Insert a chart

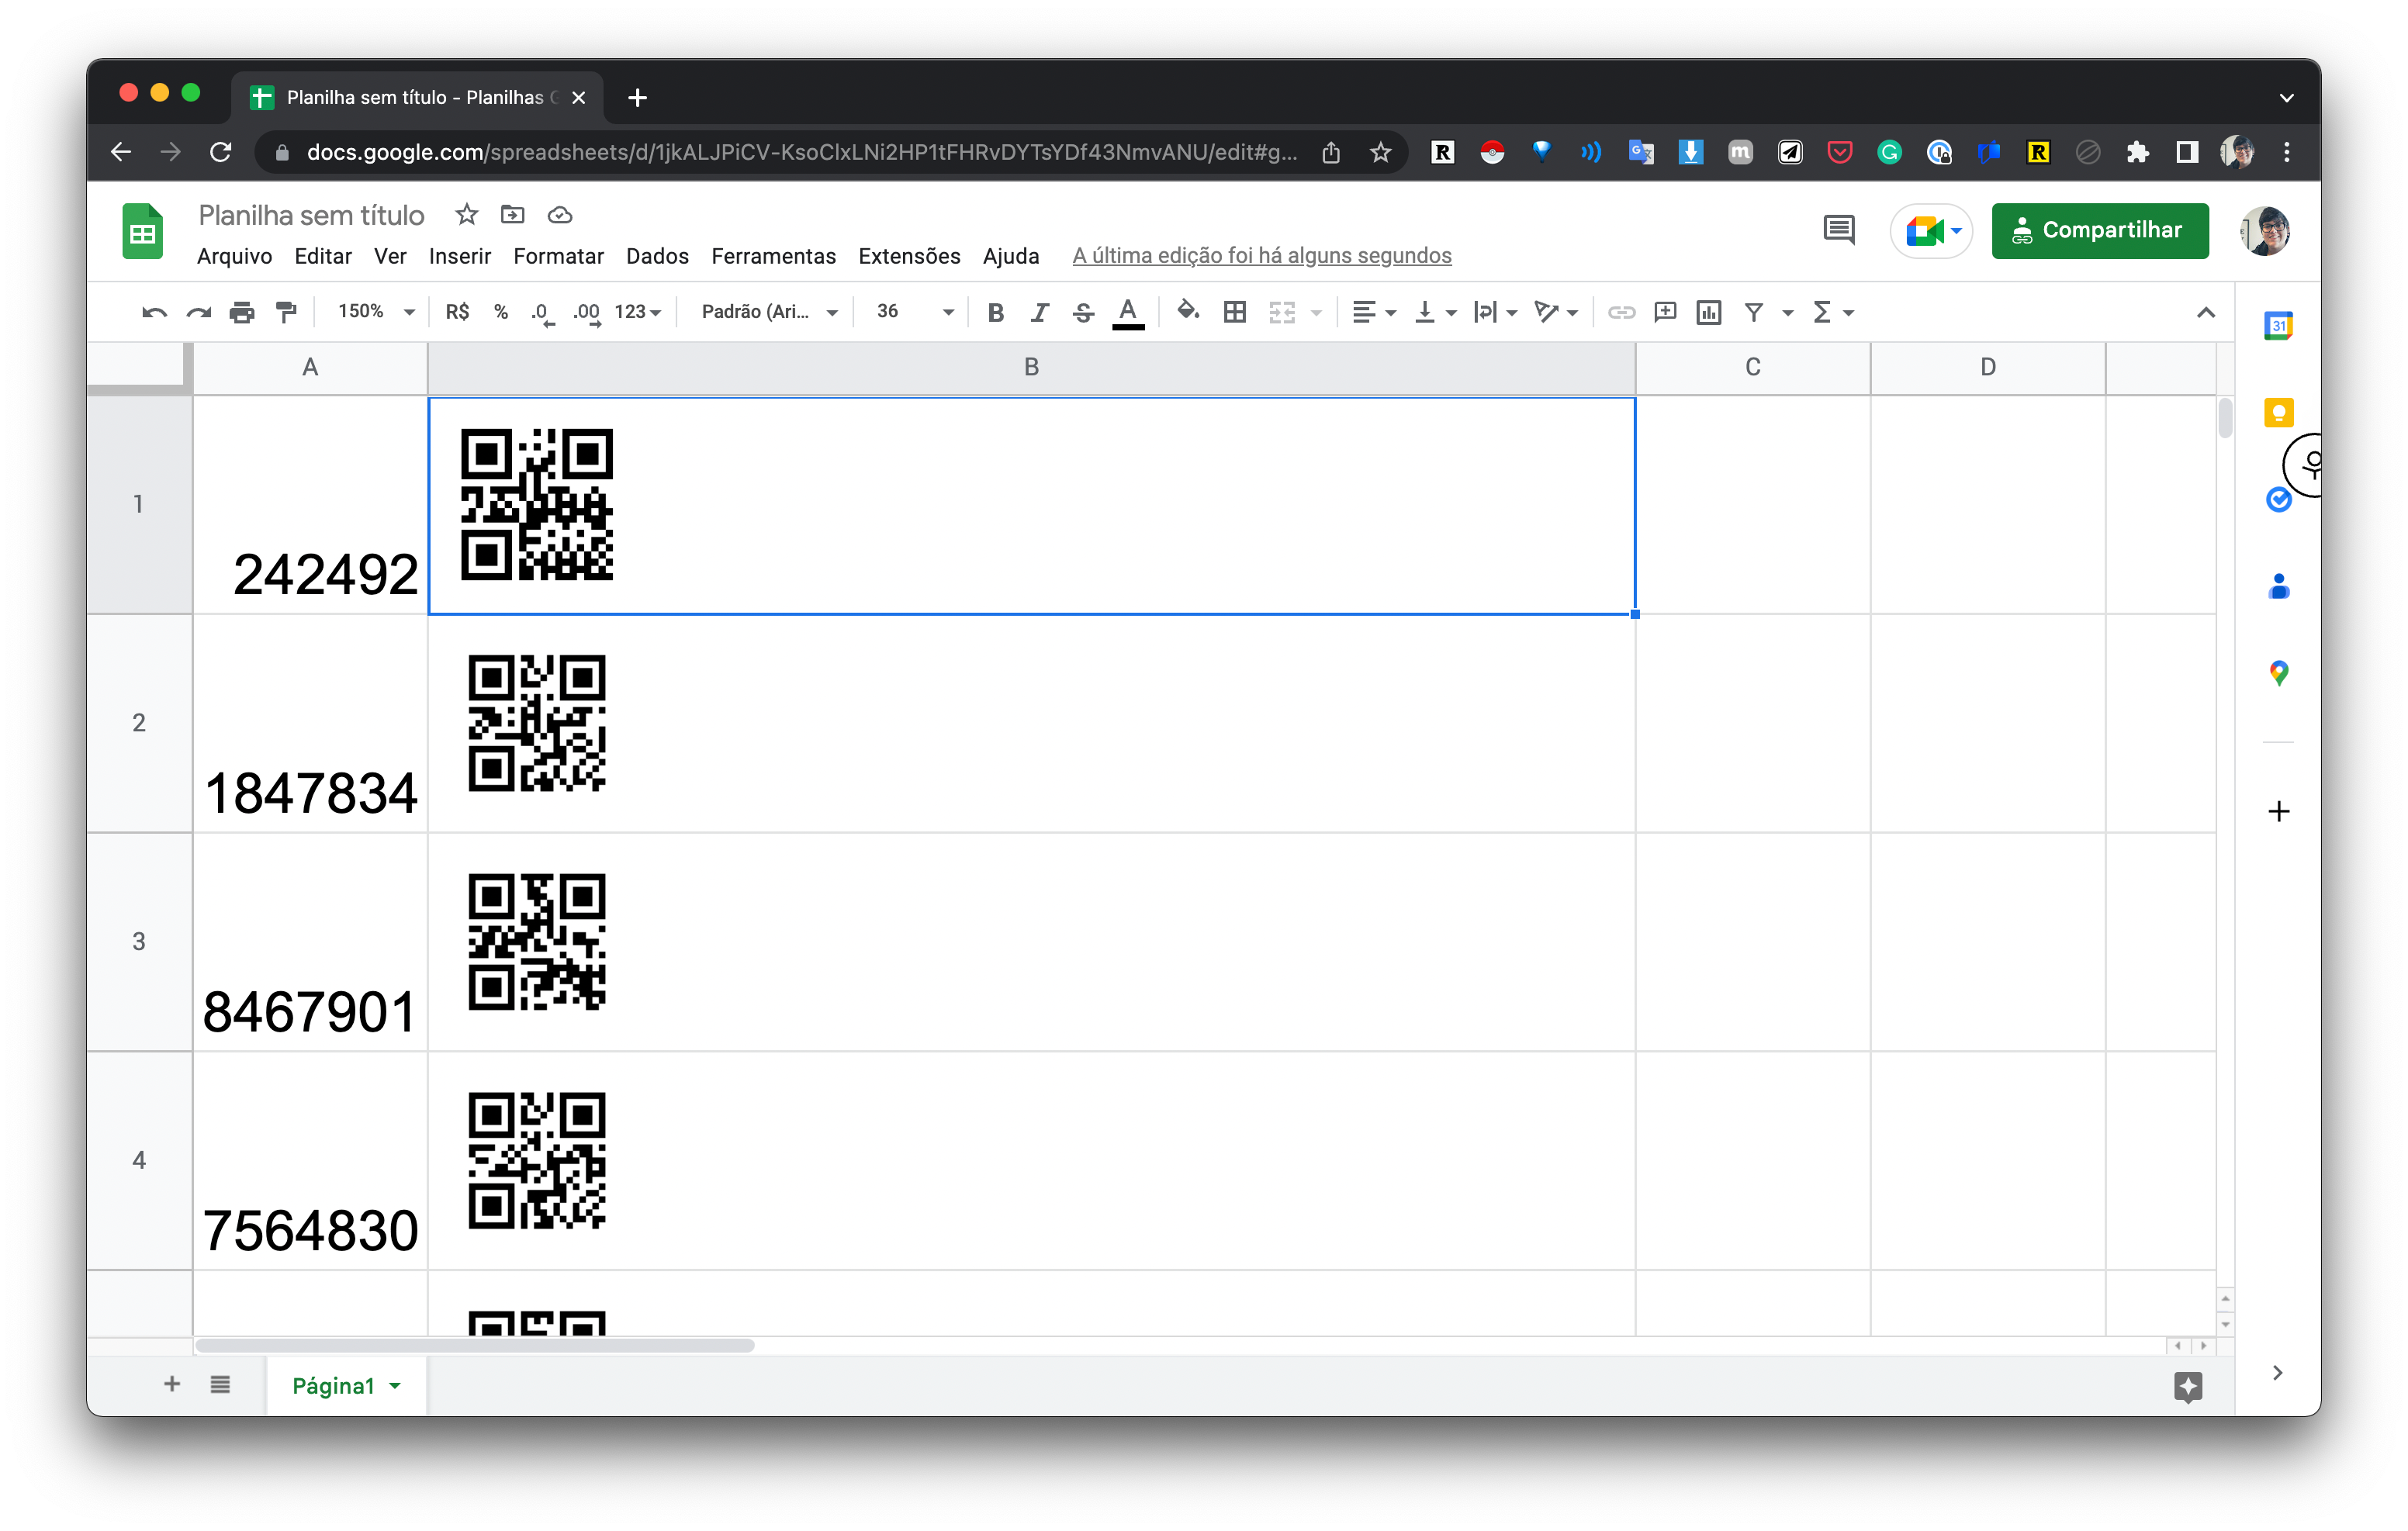(1708, 312)
